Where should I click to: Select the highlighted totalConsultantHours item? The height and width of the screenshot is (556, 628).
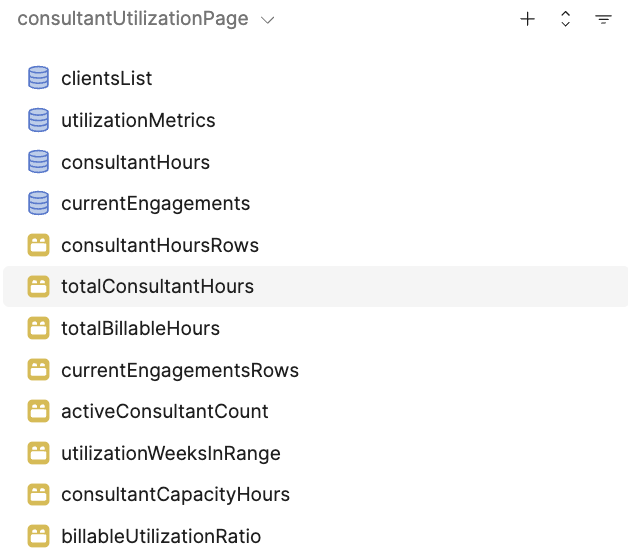(316, 286)
